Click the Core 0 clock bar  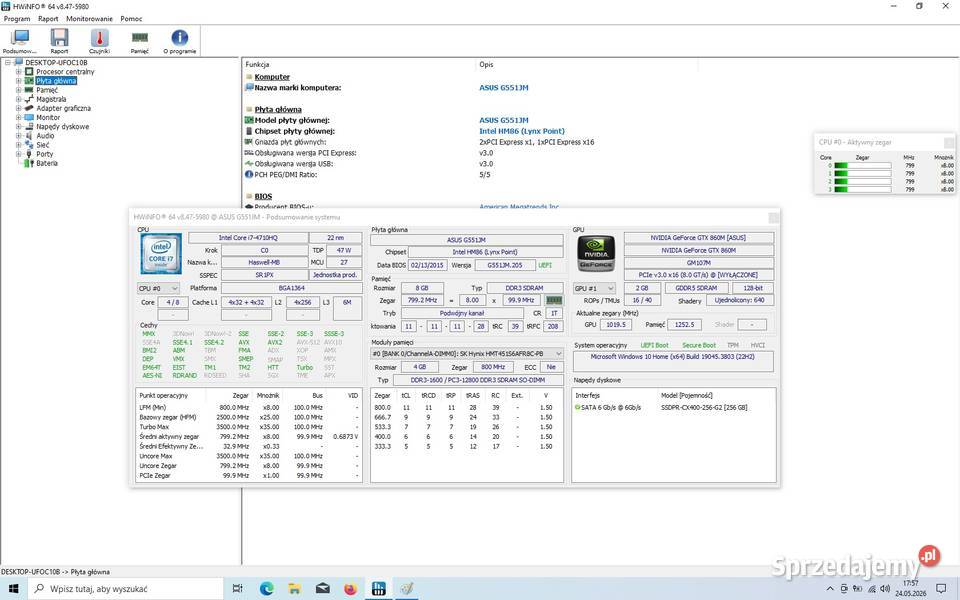pyautogui.click(x=863, y=165)
